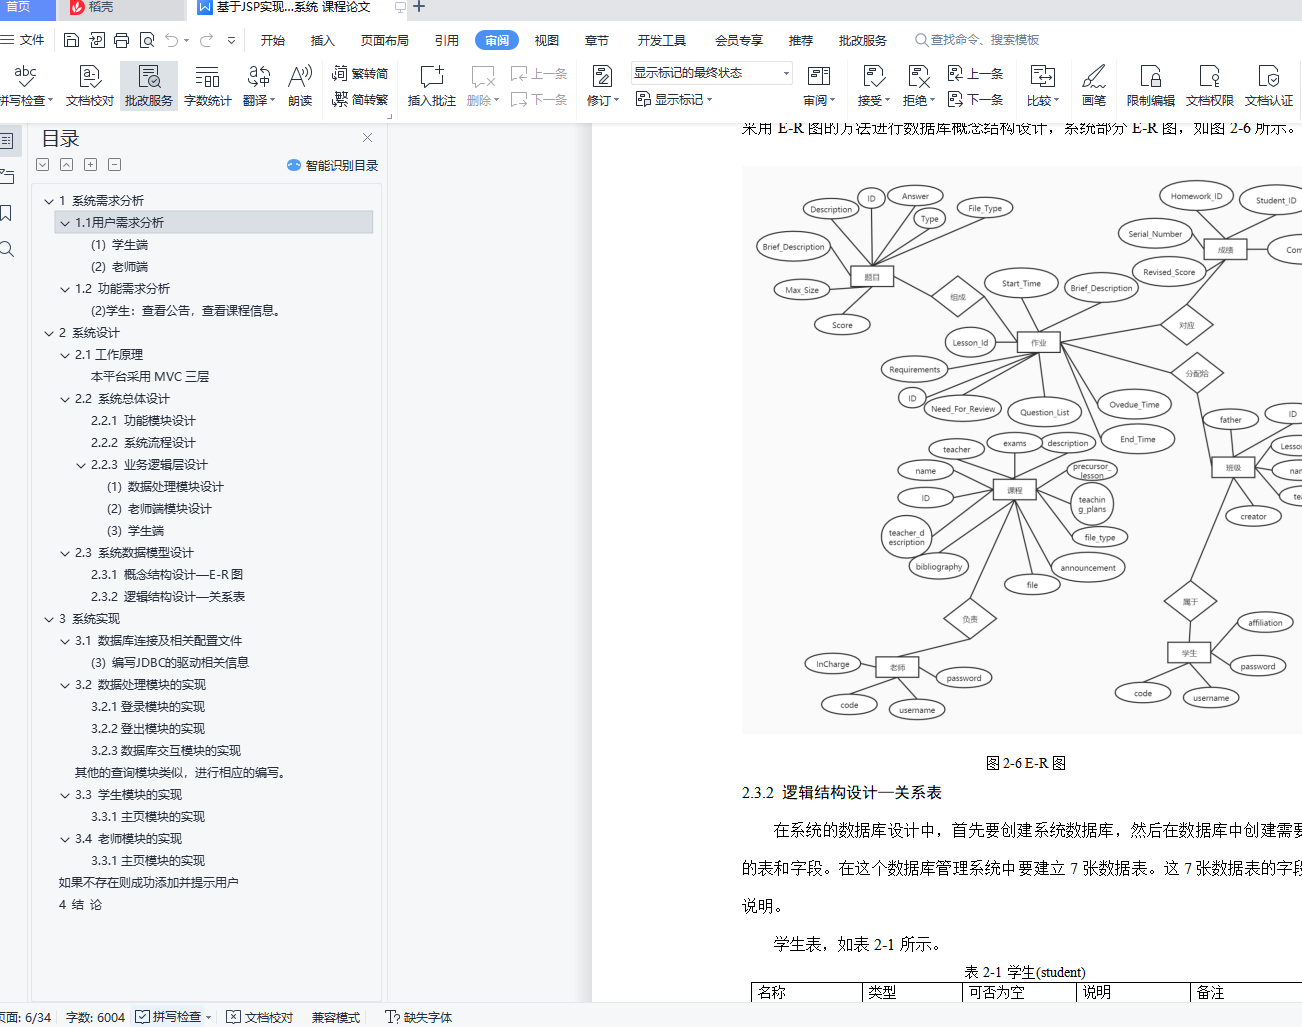Click the 查找命令、搜索模板 search box
Image resolution: width=1302 pixels, height=1027 pixels.
(977, 40)
